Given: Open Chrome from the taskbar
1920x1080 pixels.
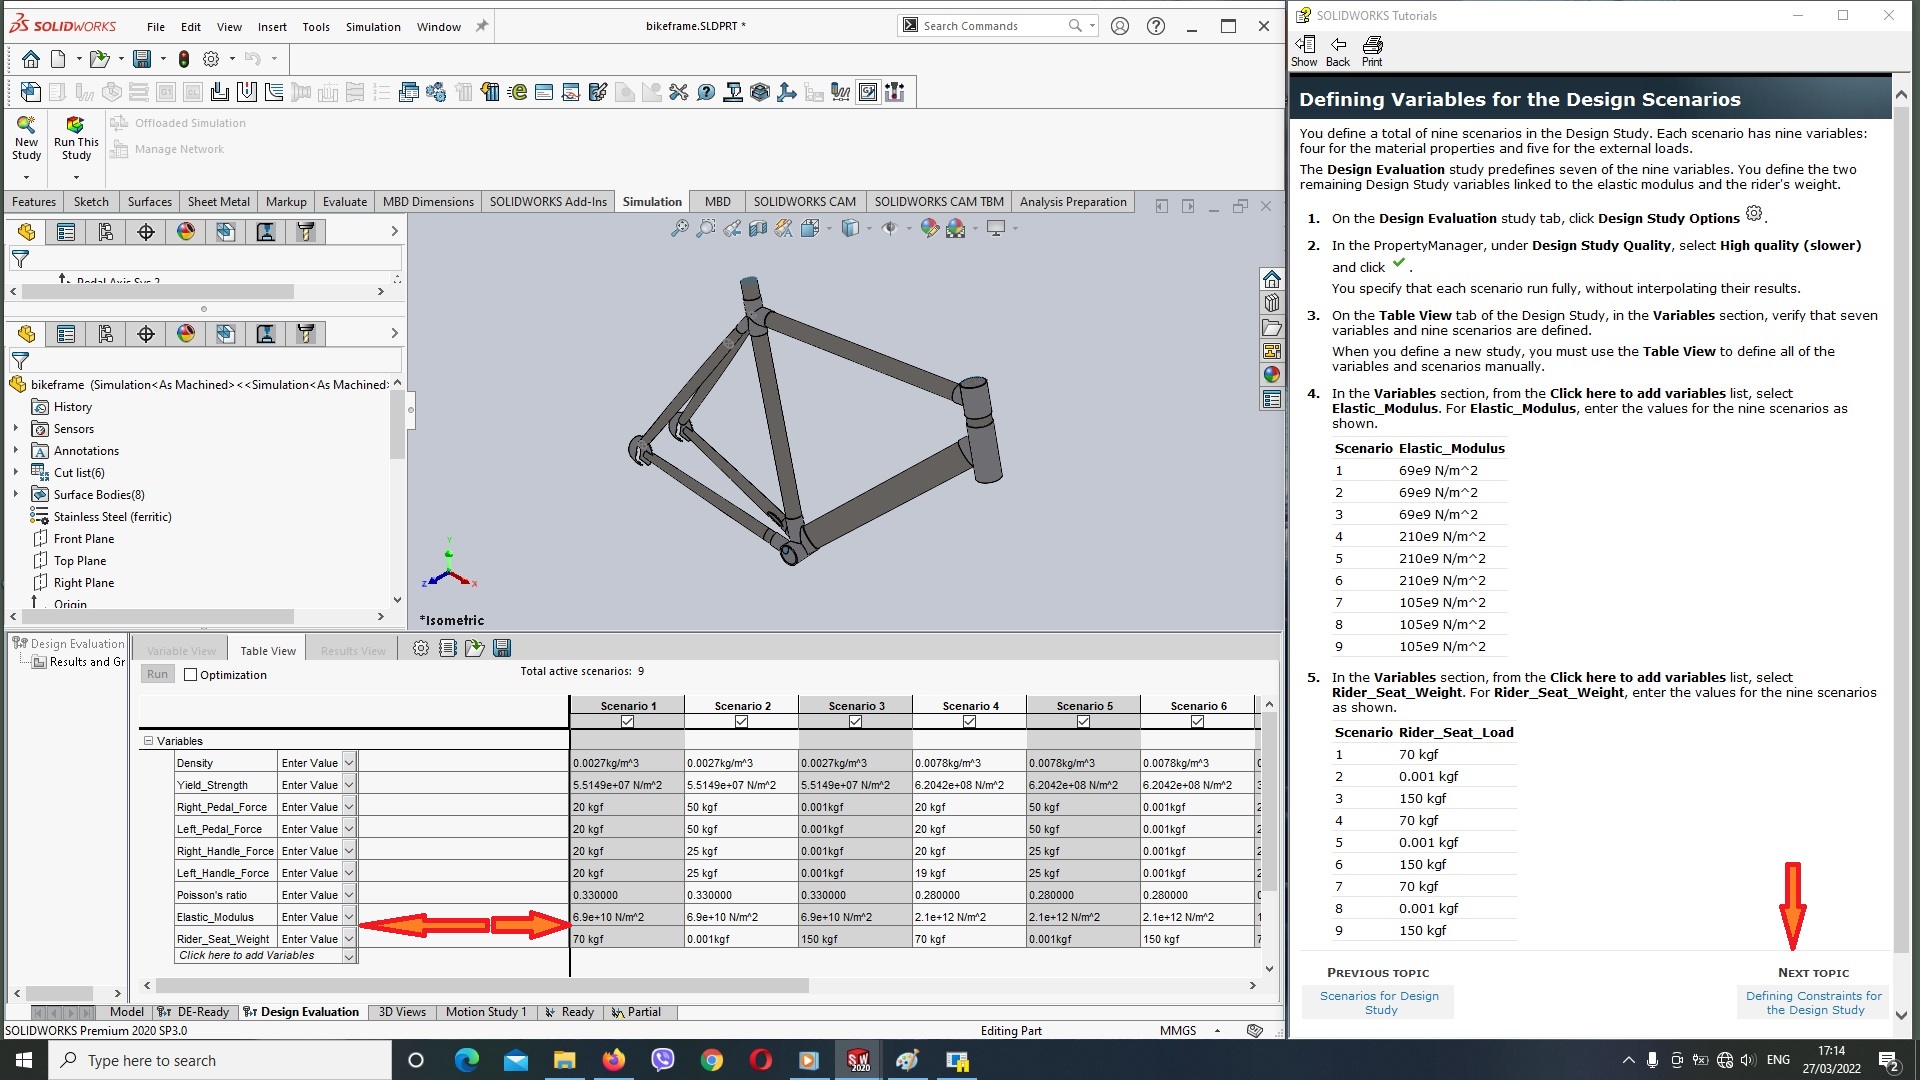Looking at the screenshot, I should 711,1060.
